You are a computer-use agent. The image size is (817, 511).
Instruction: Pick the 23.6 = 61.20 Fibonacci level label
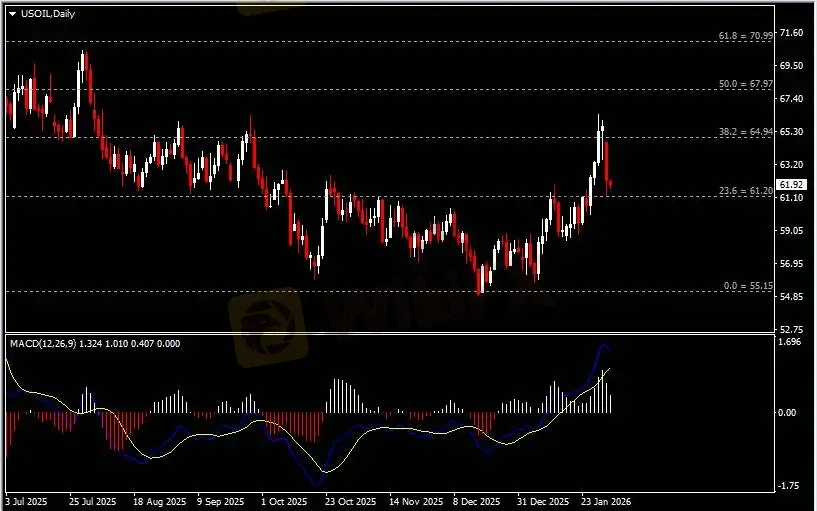pyautogui.click(x=745, y=191)
